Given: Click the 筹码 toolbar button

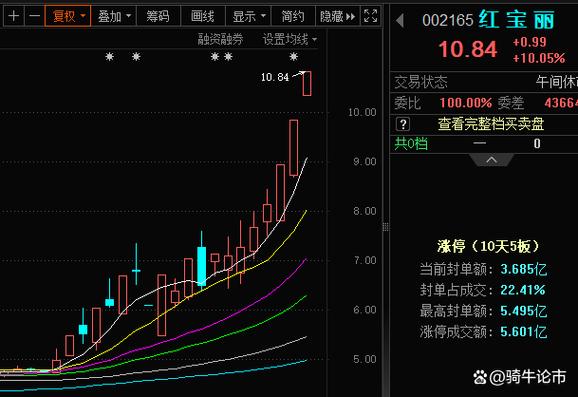Looking at the screenshot, I should (x=158, y=16).
